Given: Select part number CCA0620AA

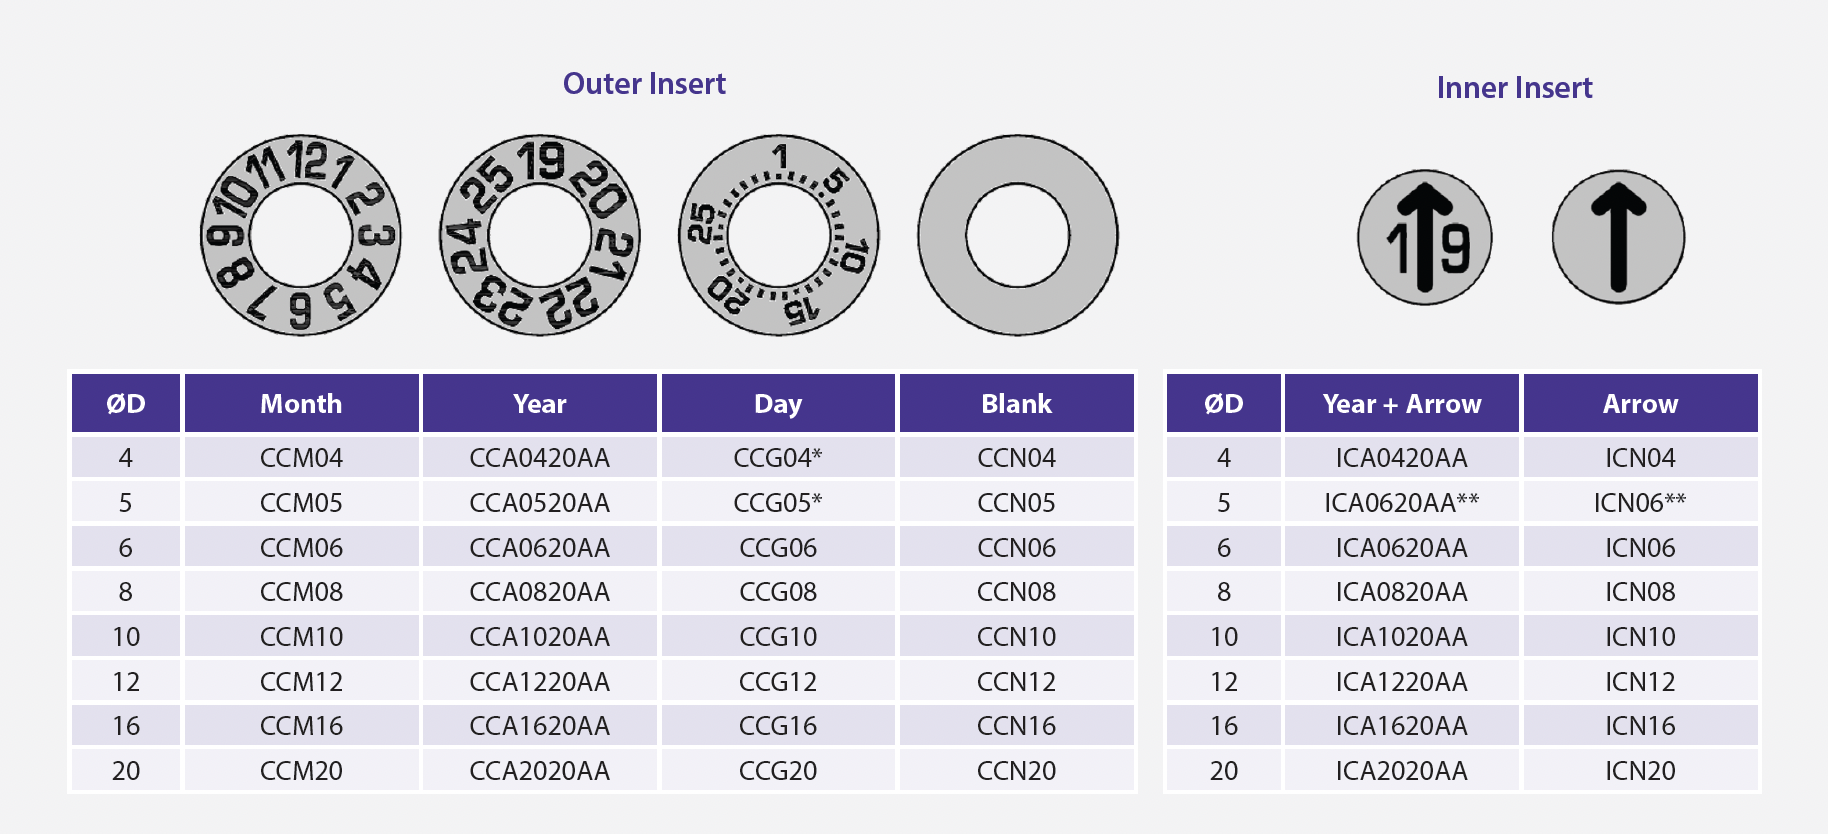Looking at the screenshot, I should coord(540,548).
